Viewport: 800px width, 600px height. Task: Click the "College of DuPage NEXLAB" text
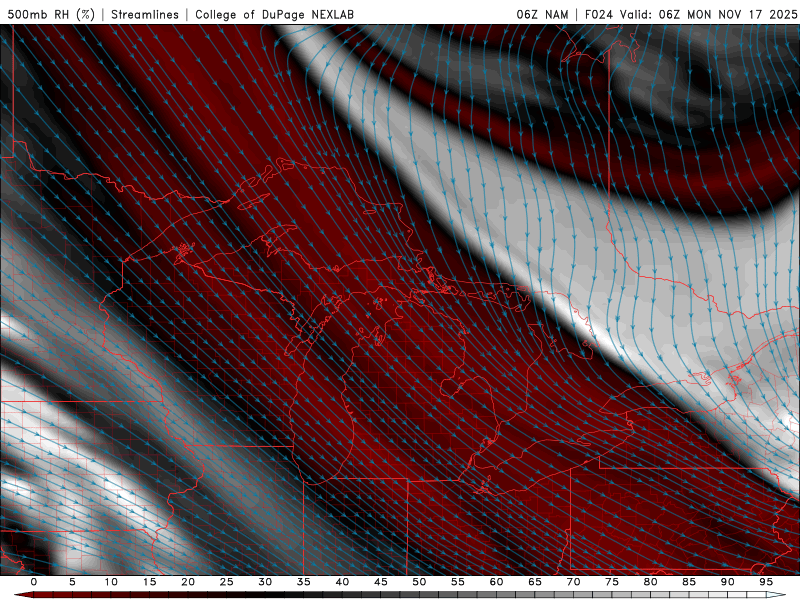click(274, 14)
